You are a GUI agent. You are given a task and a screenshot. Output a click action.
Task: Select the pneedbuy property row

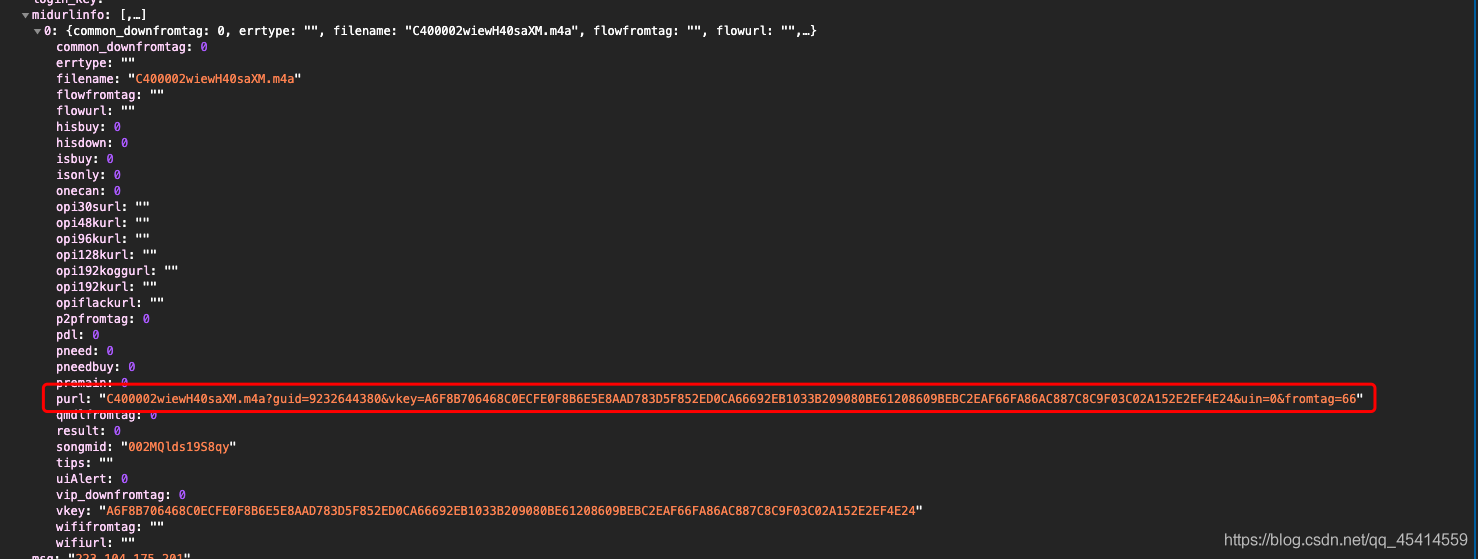(95, 367)
